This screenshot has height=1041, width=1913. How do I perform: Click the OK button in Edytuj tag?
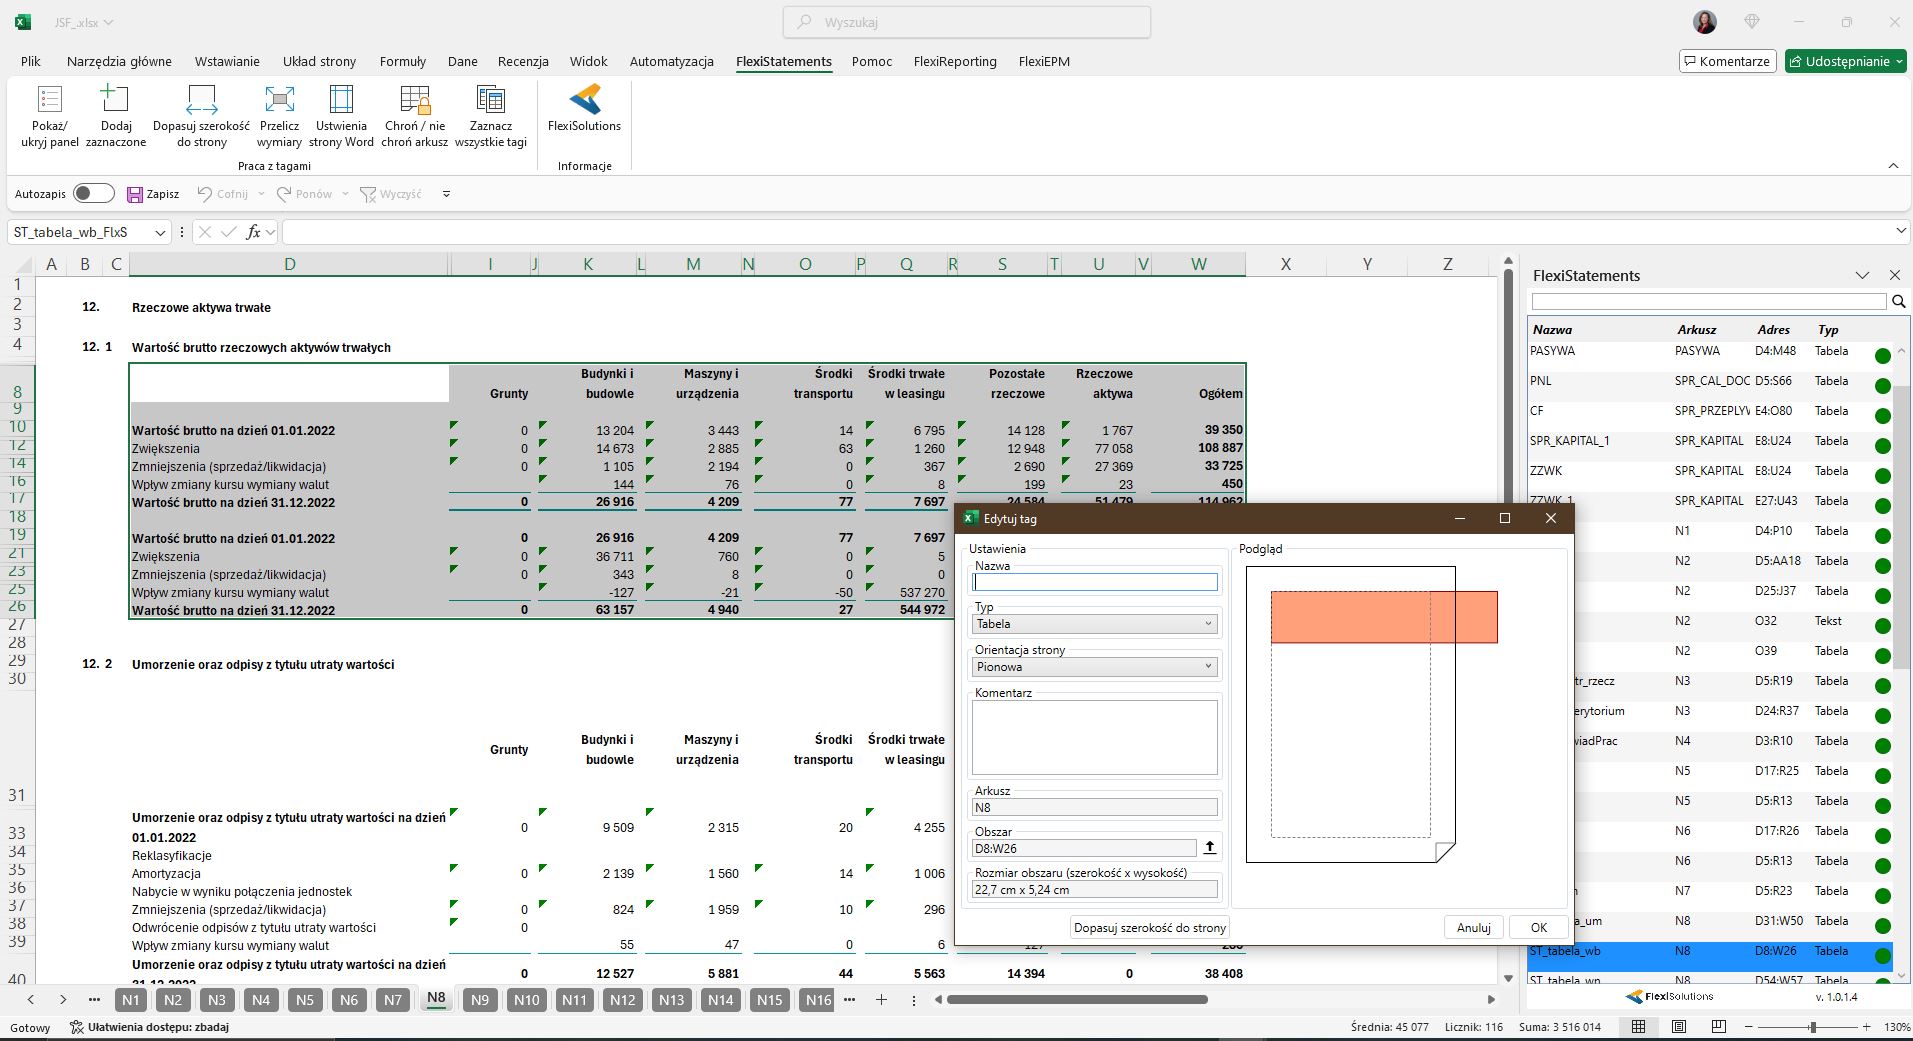1538,928
